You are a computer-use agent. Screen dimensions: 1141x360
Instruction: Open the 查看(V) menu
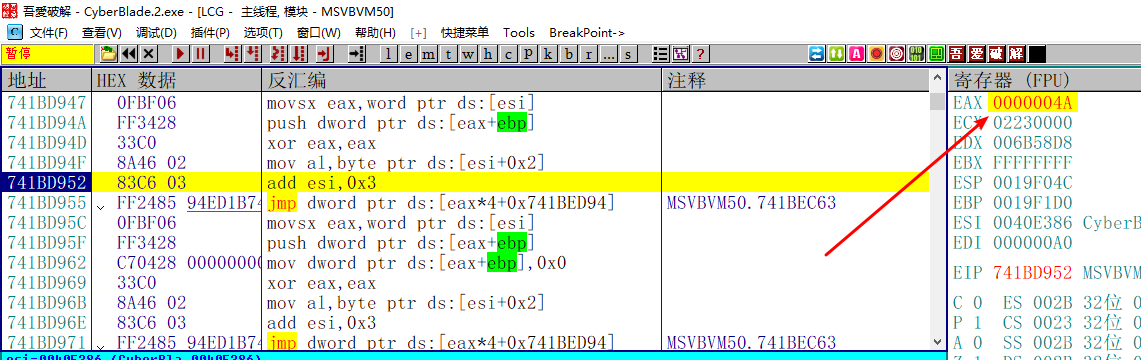[x=102, y=33]
